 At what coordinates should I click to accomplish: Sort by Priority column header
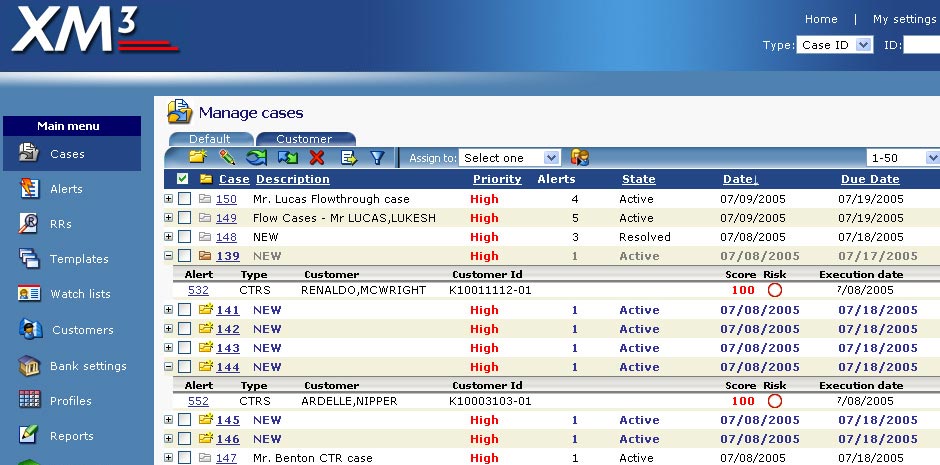click(x=497, y=179)
